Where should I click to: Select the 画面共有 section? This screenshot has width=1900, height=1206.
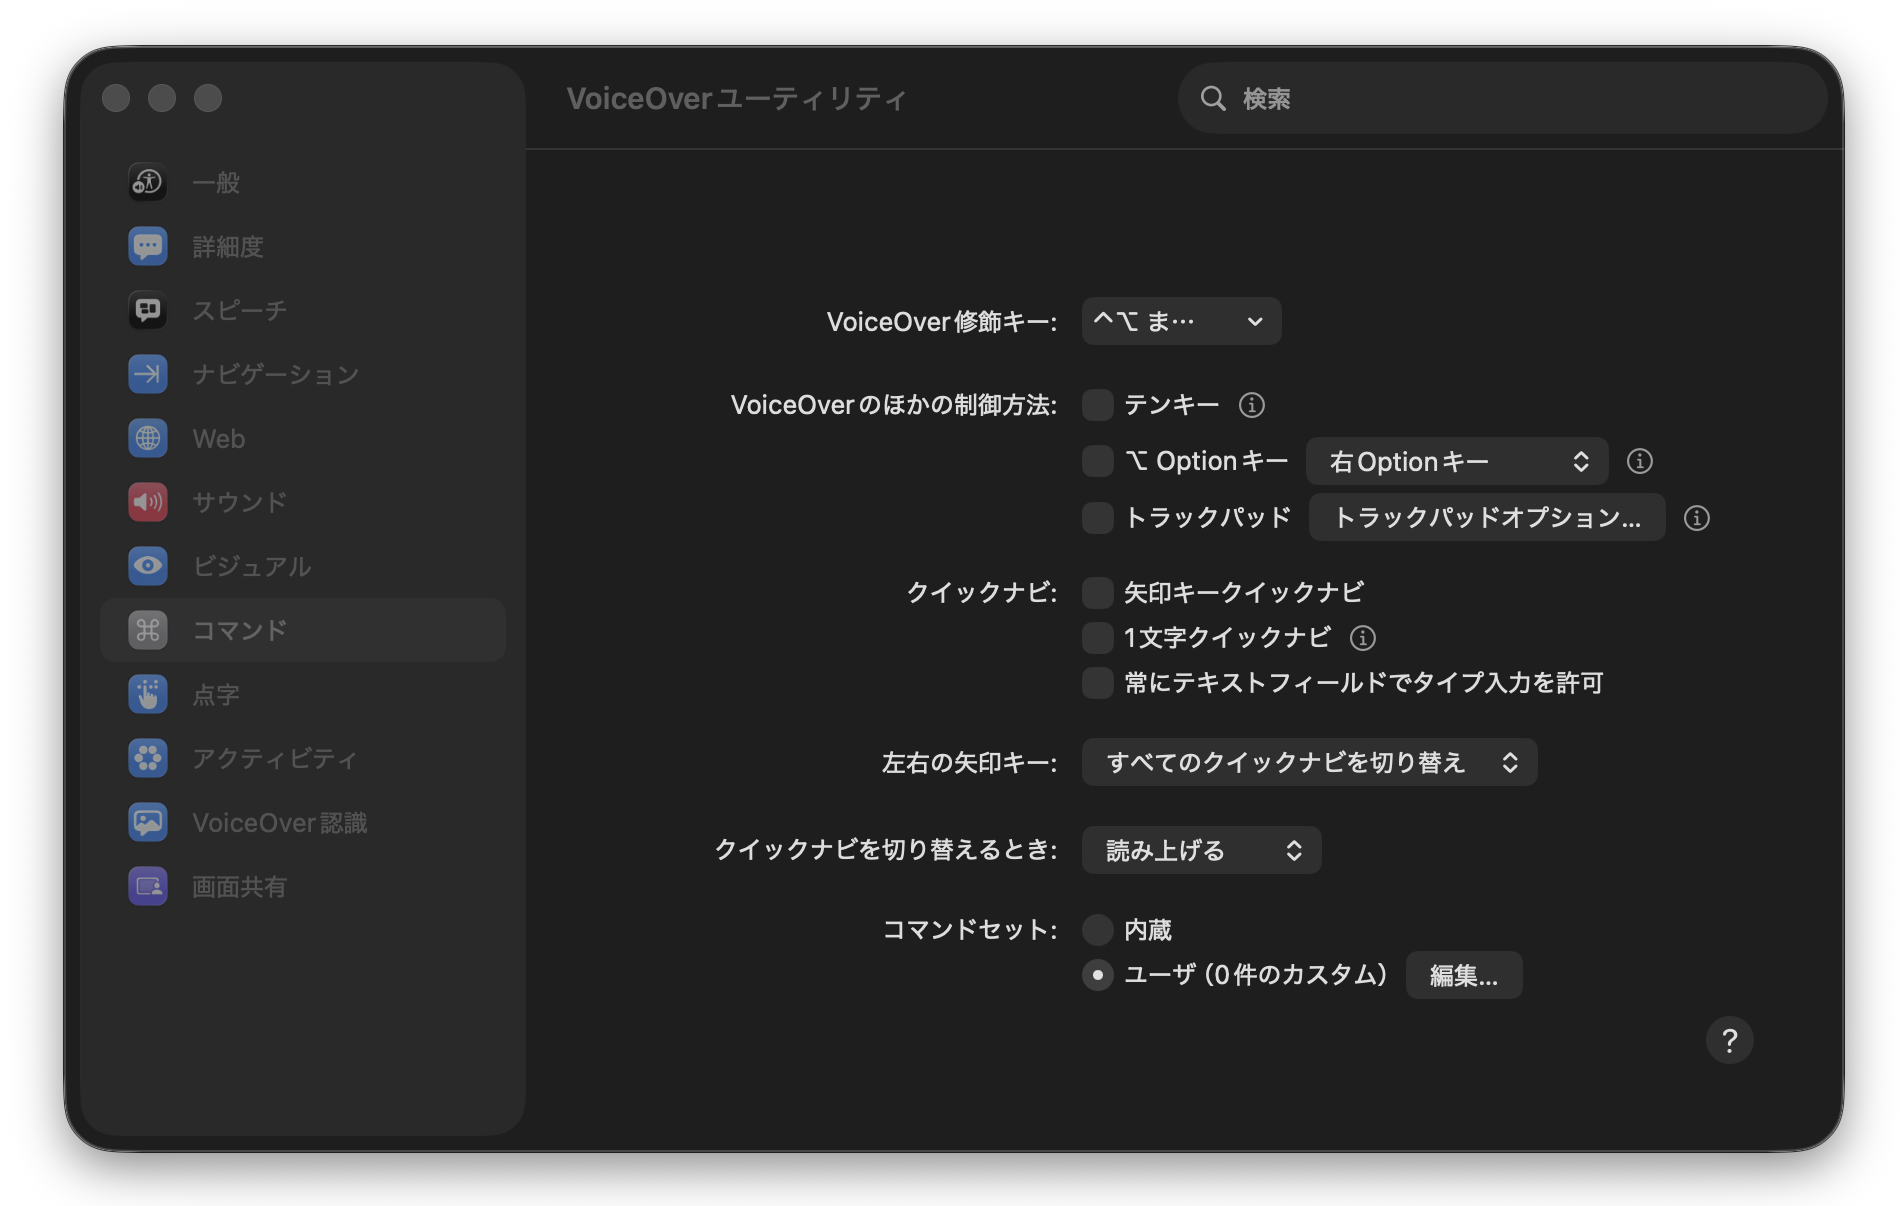tap(303, 886)
